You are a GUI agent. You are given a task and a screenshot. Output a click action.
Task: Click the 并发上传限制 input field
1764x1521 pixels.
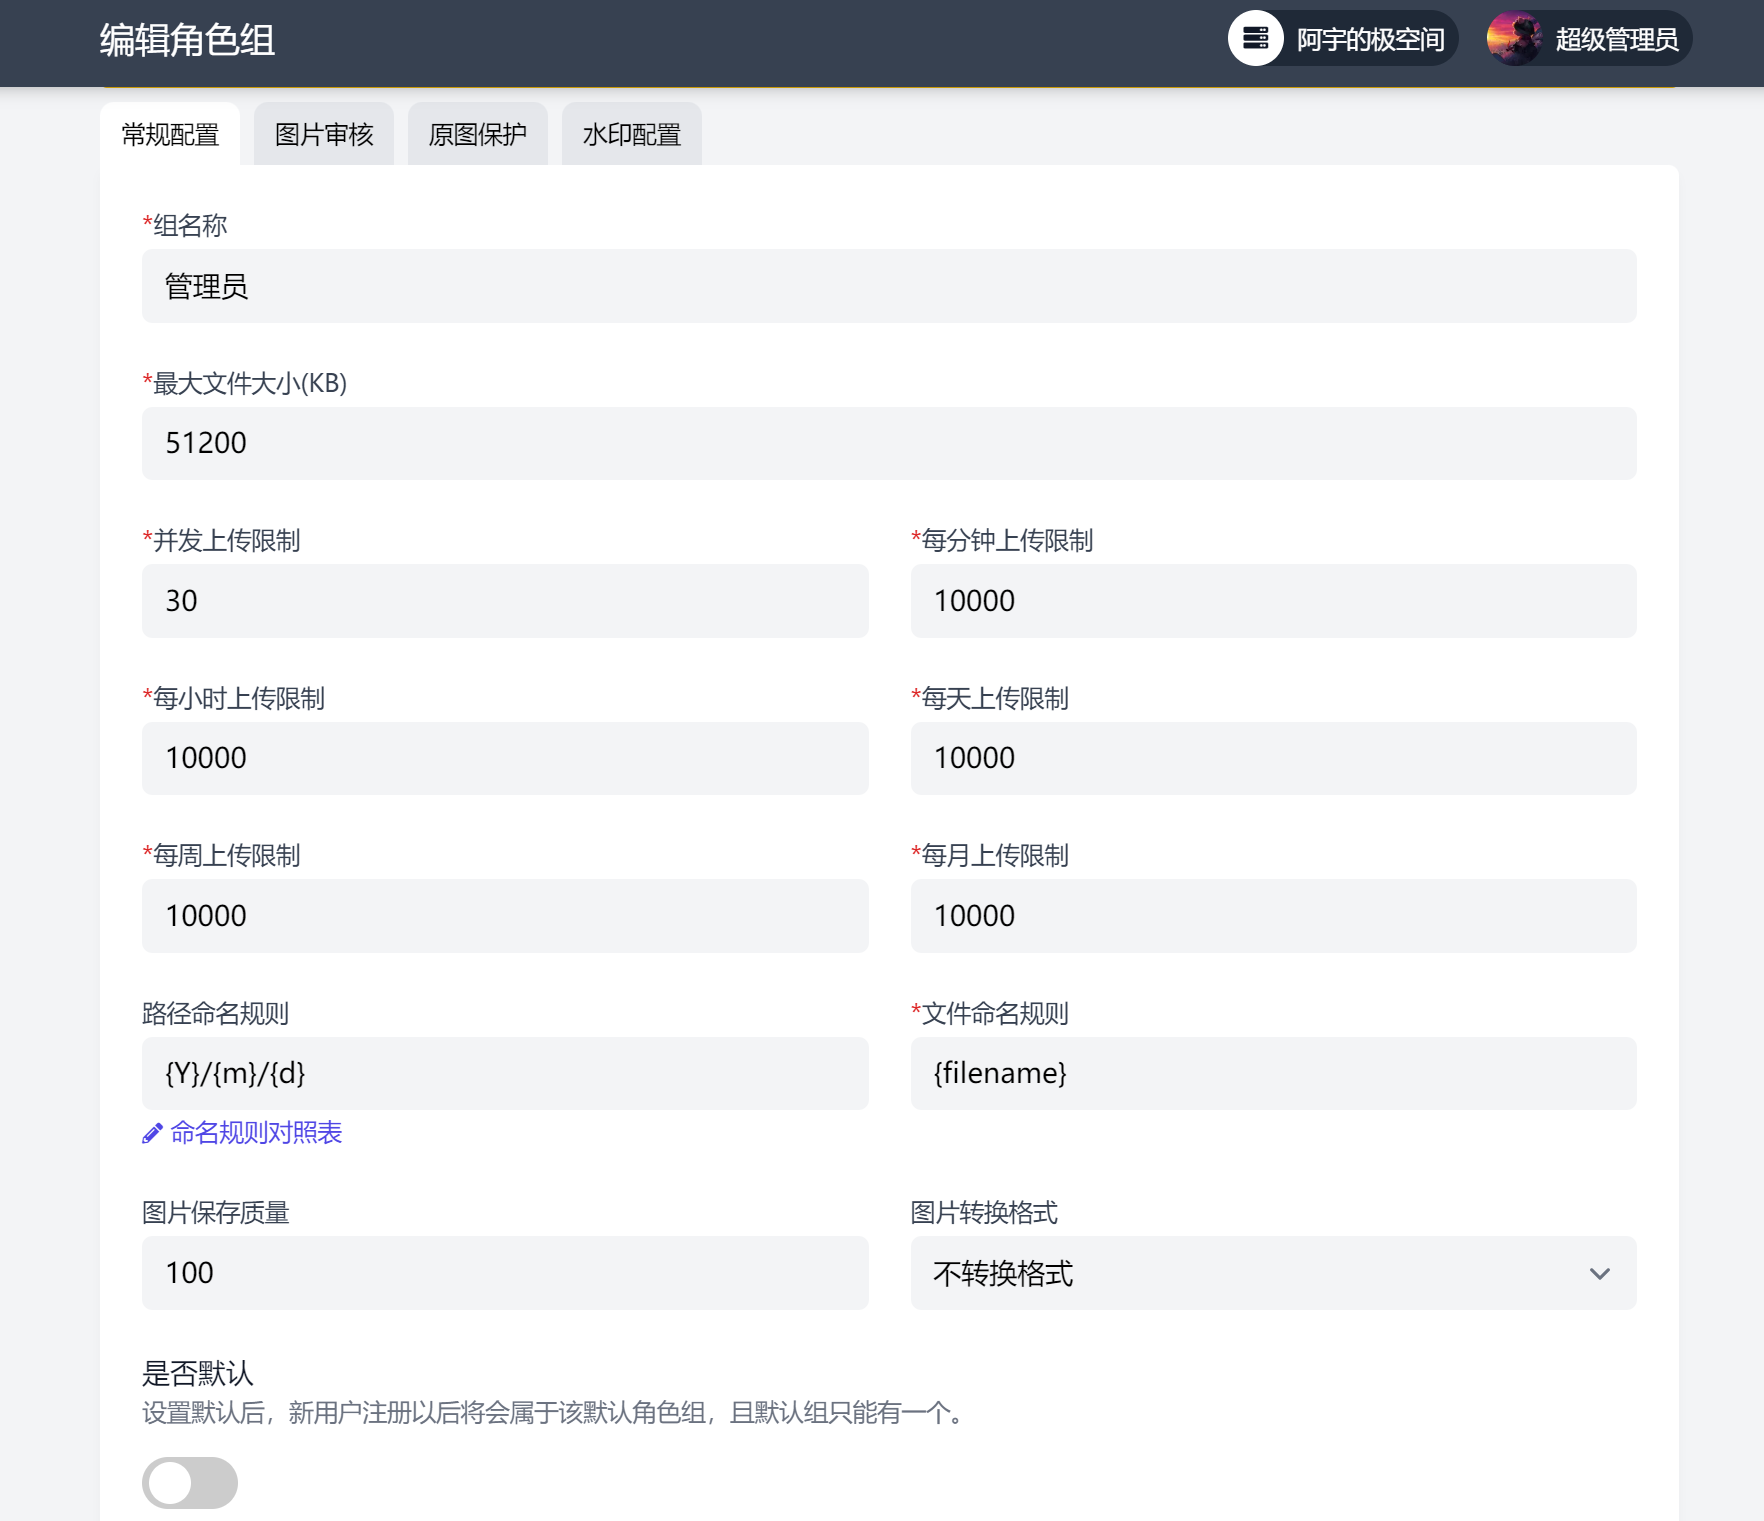point(504,601)
